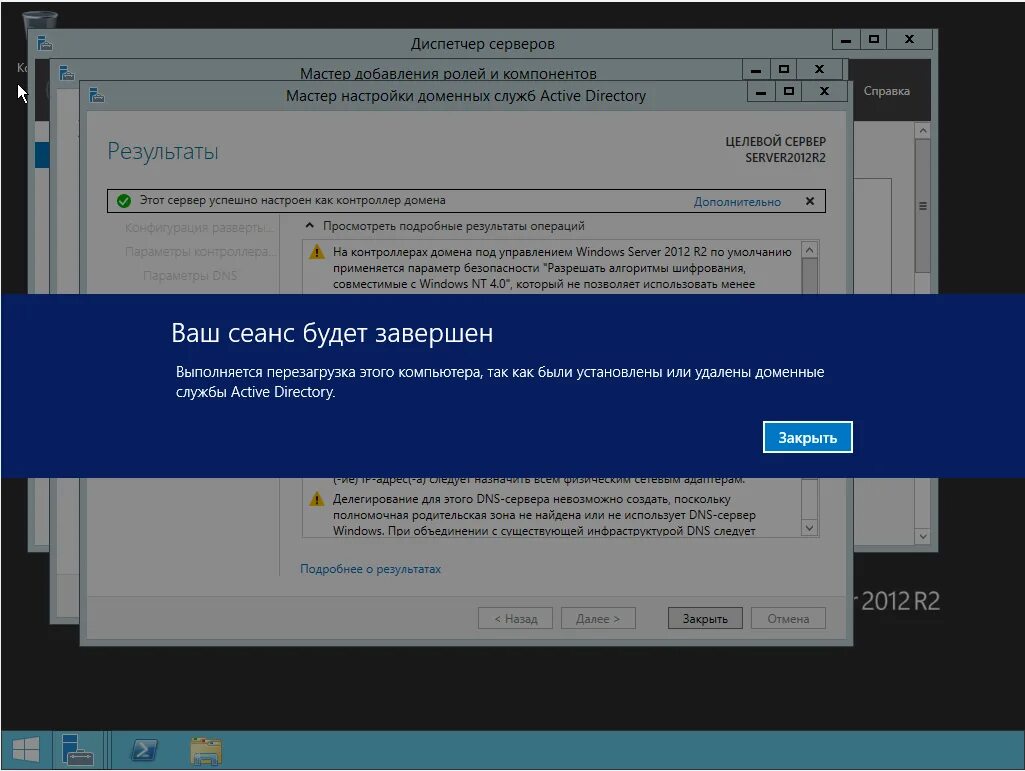Collapse Просмотреть подробные результаты операций section

(310, 226)
